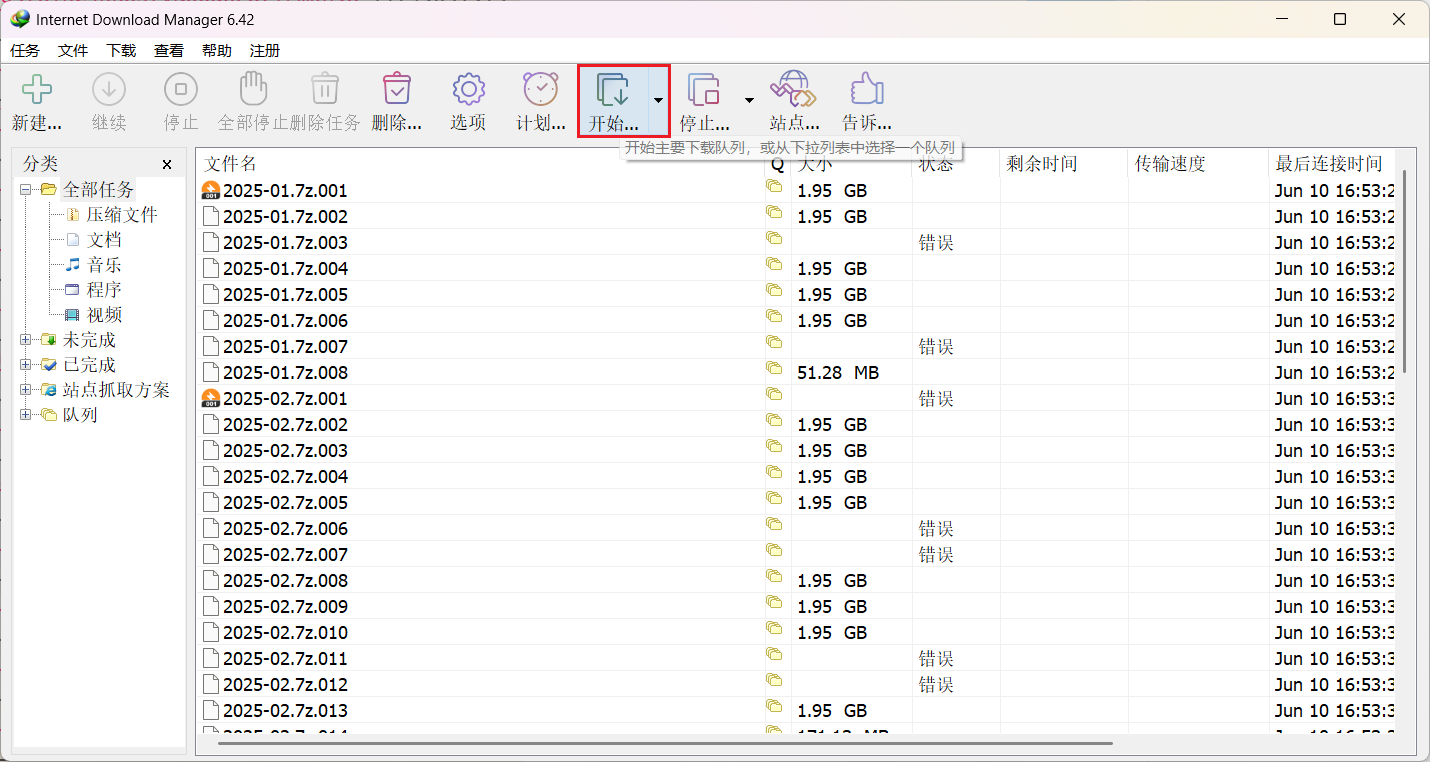Screen dimensions: 1430x762
Task: Click the 删除任务 trash can icon
Action: [325, 89]
